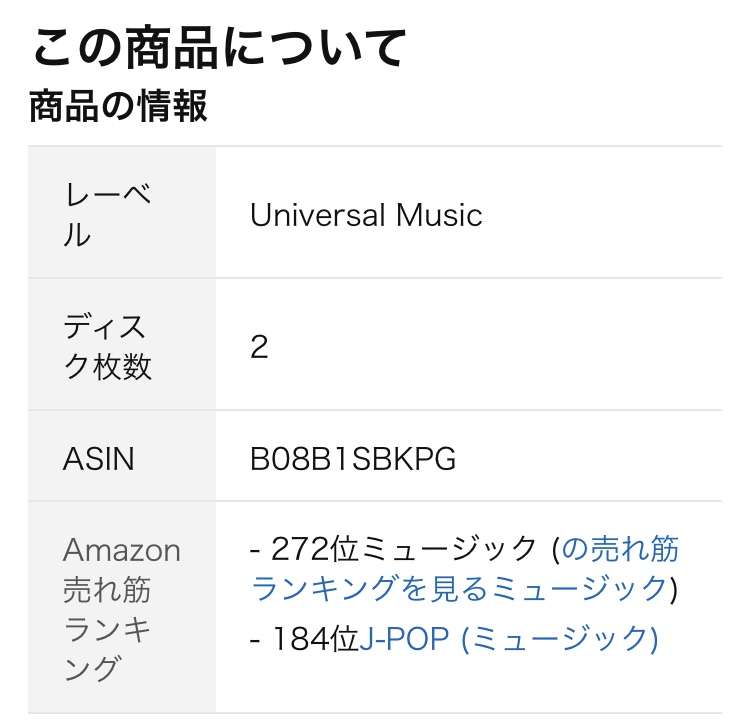Click the disc count value 2

259,347
